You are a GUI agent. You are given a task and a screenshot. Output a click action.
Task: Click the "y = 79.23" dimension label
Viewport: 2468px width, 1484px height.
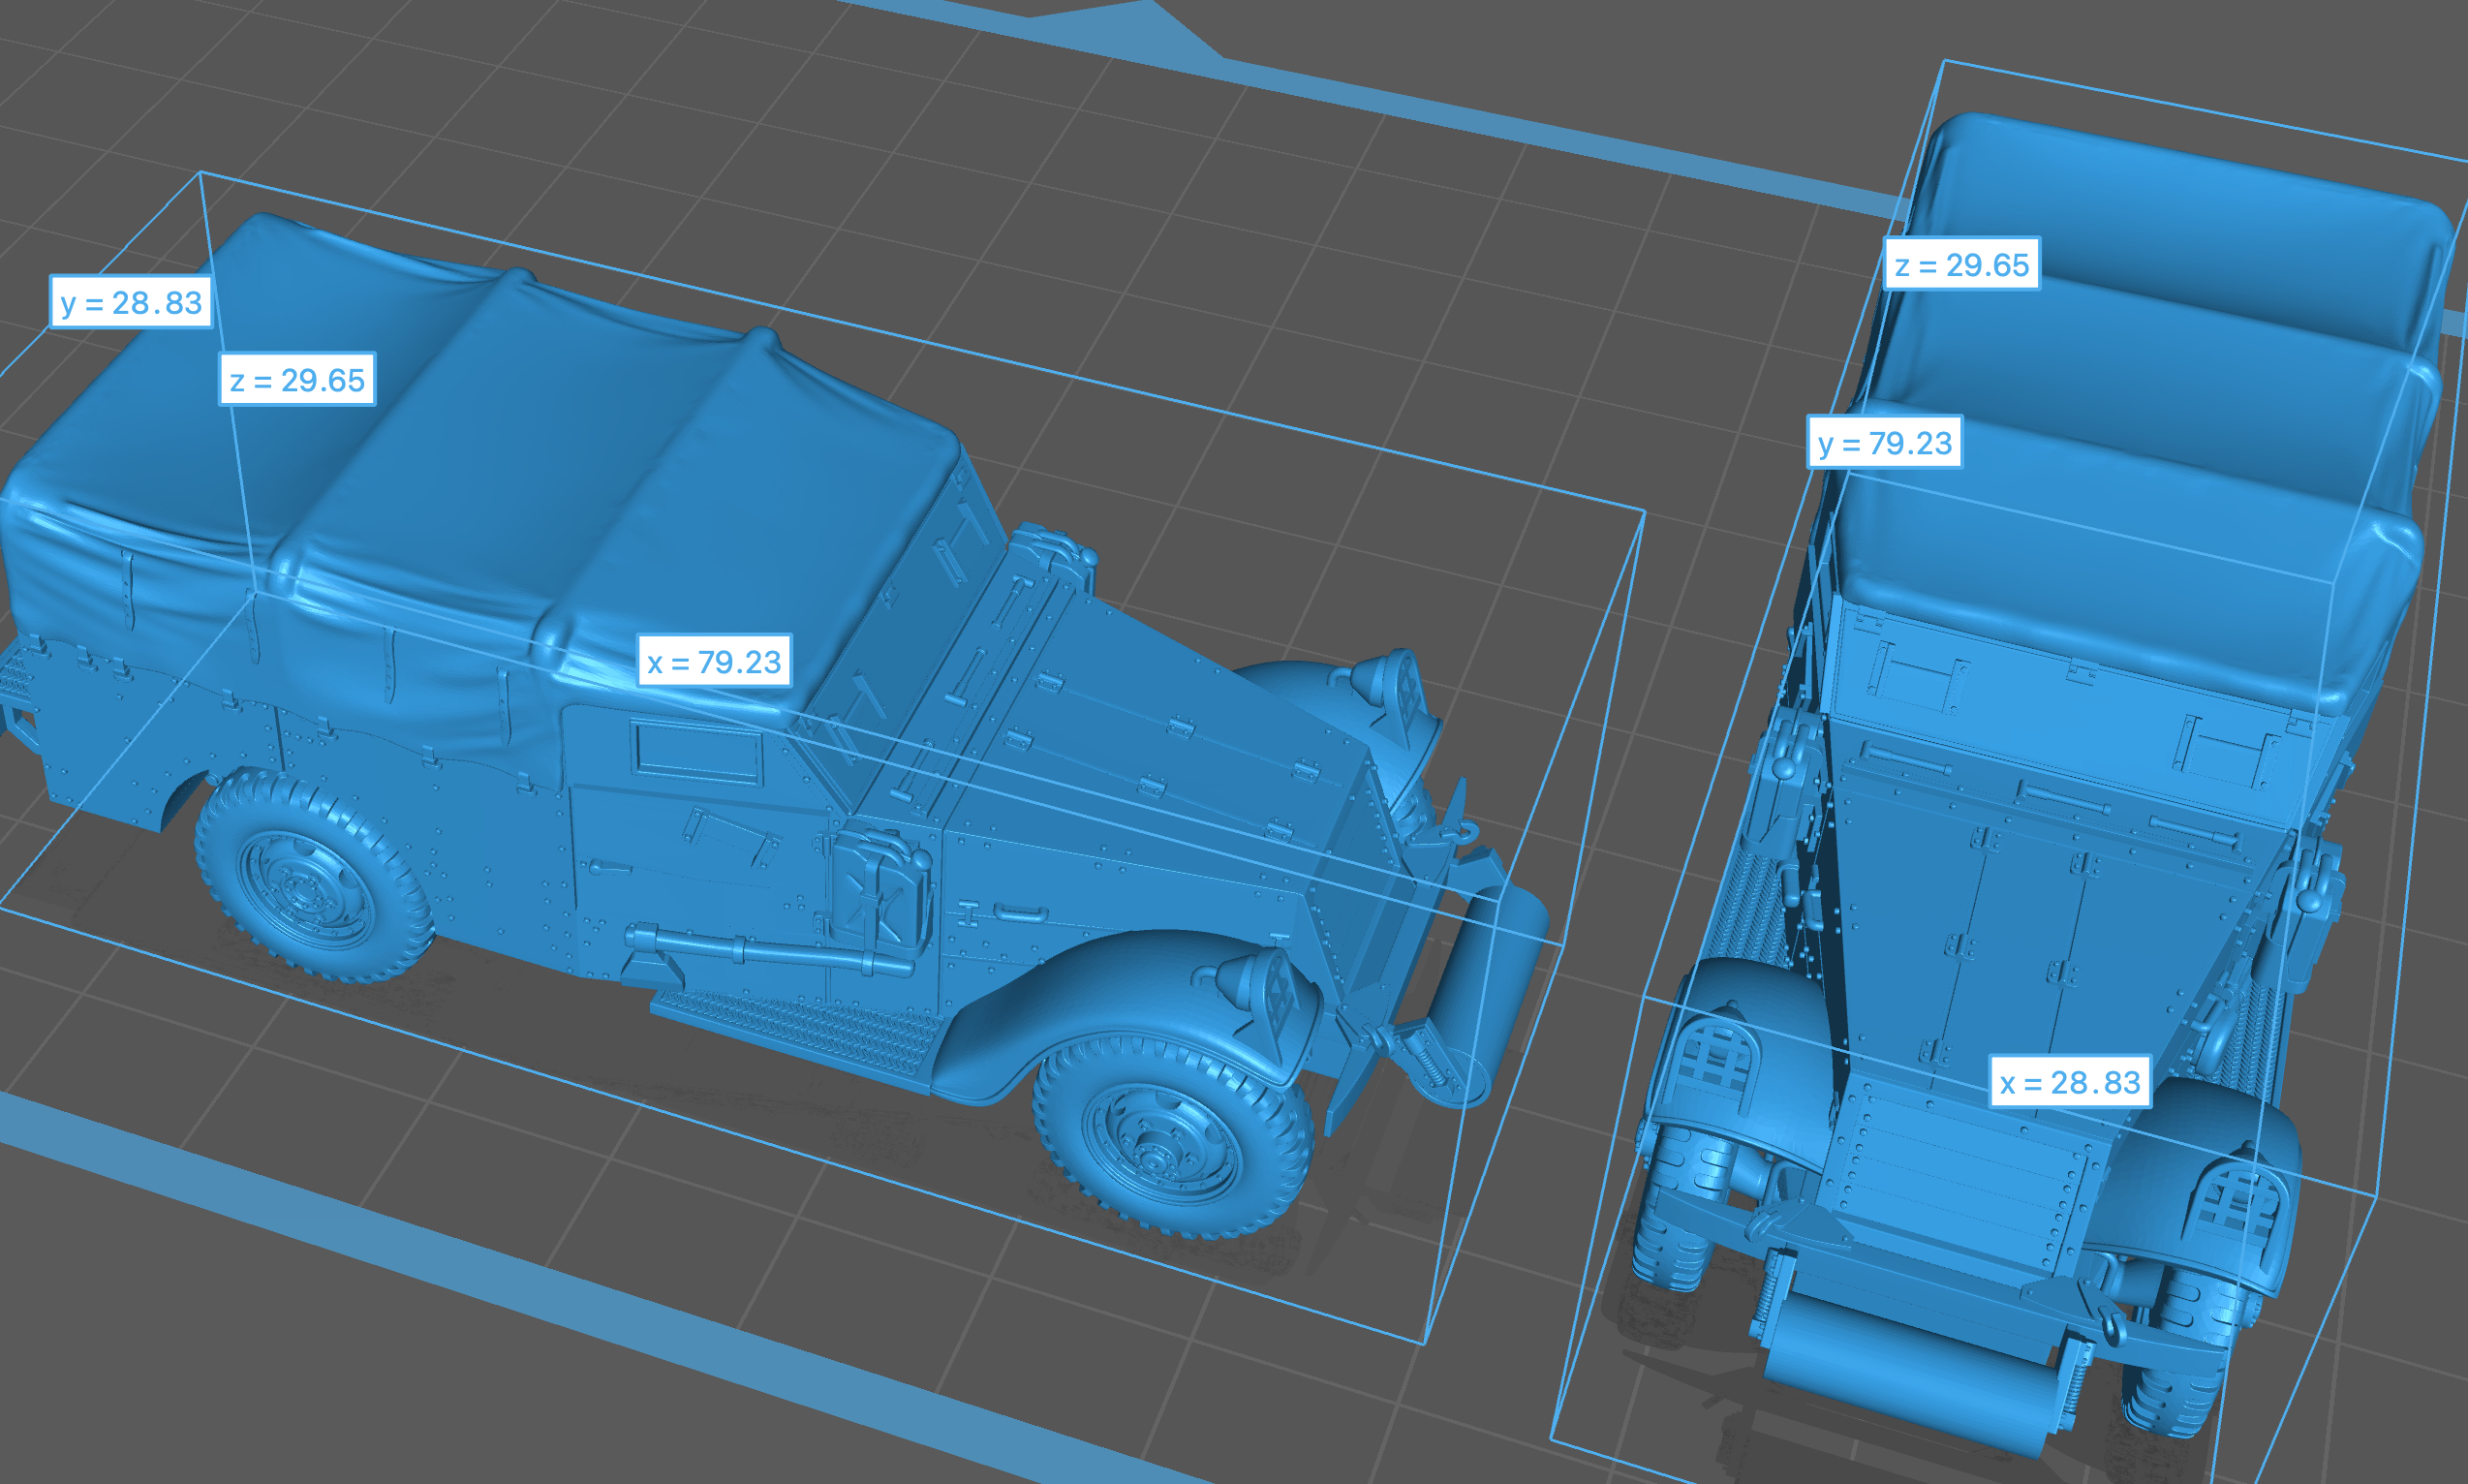[x=1885, y=442]
